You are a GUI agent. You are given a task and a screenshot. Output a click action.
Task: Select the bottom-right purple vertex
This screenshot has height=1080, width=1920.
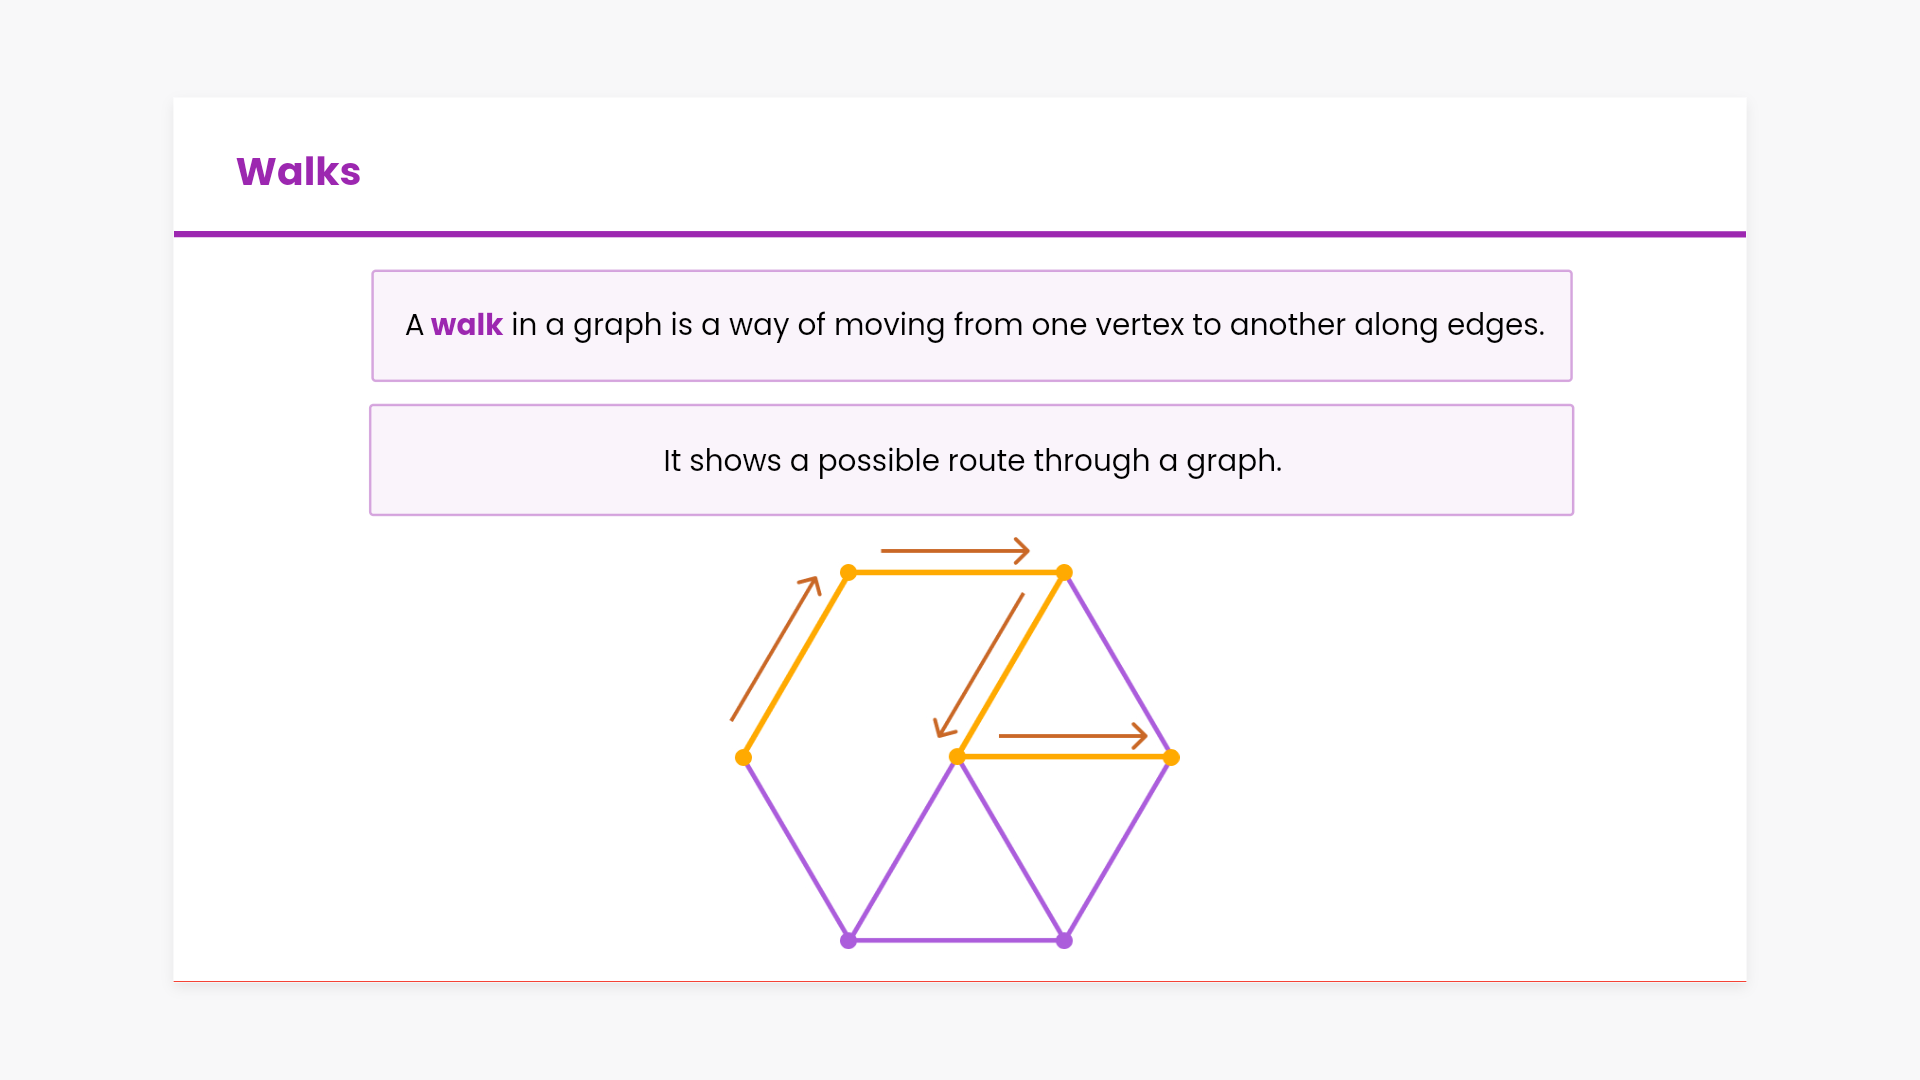(1064, 940)
